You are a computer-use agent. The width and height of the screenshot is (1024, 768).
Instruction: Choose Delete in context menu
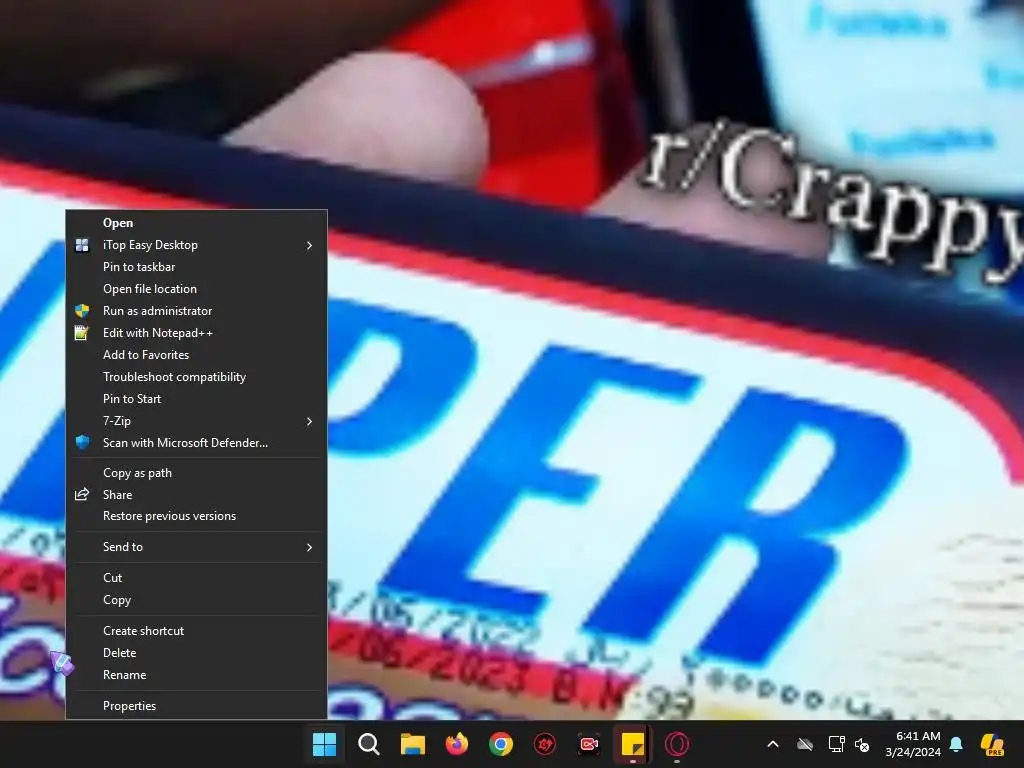coord(196,653)
